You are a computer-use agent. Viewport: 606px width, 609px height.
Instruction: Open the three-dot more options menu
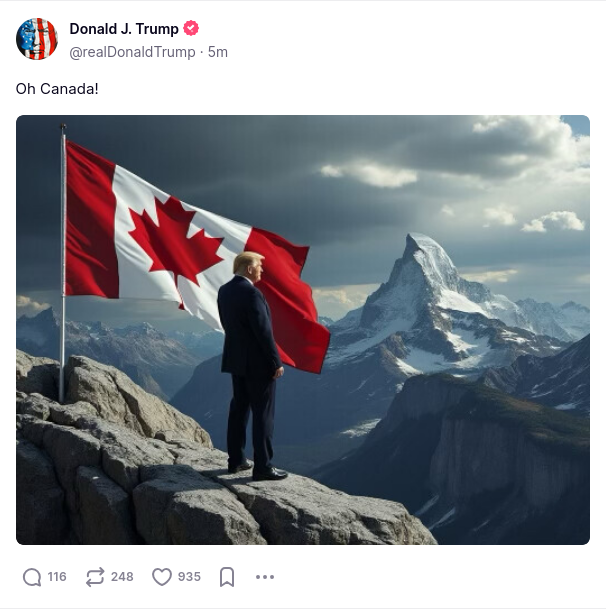point(265,577)
